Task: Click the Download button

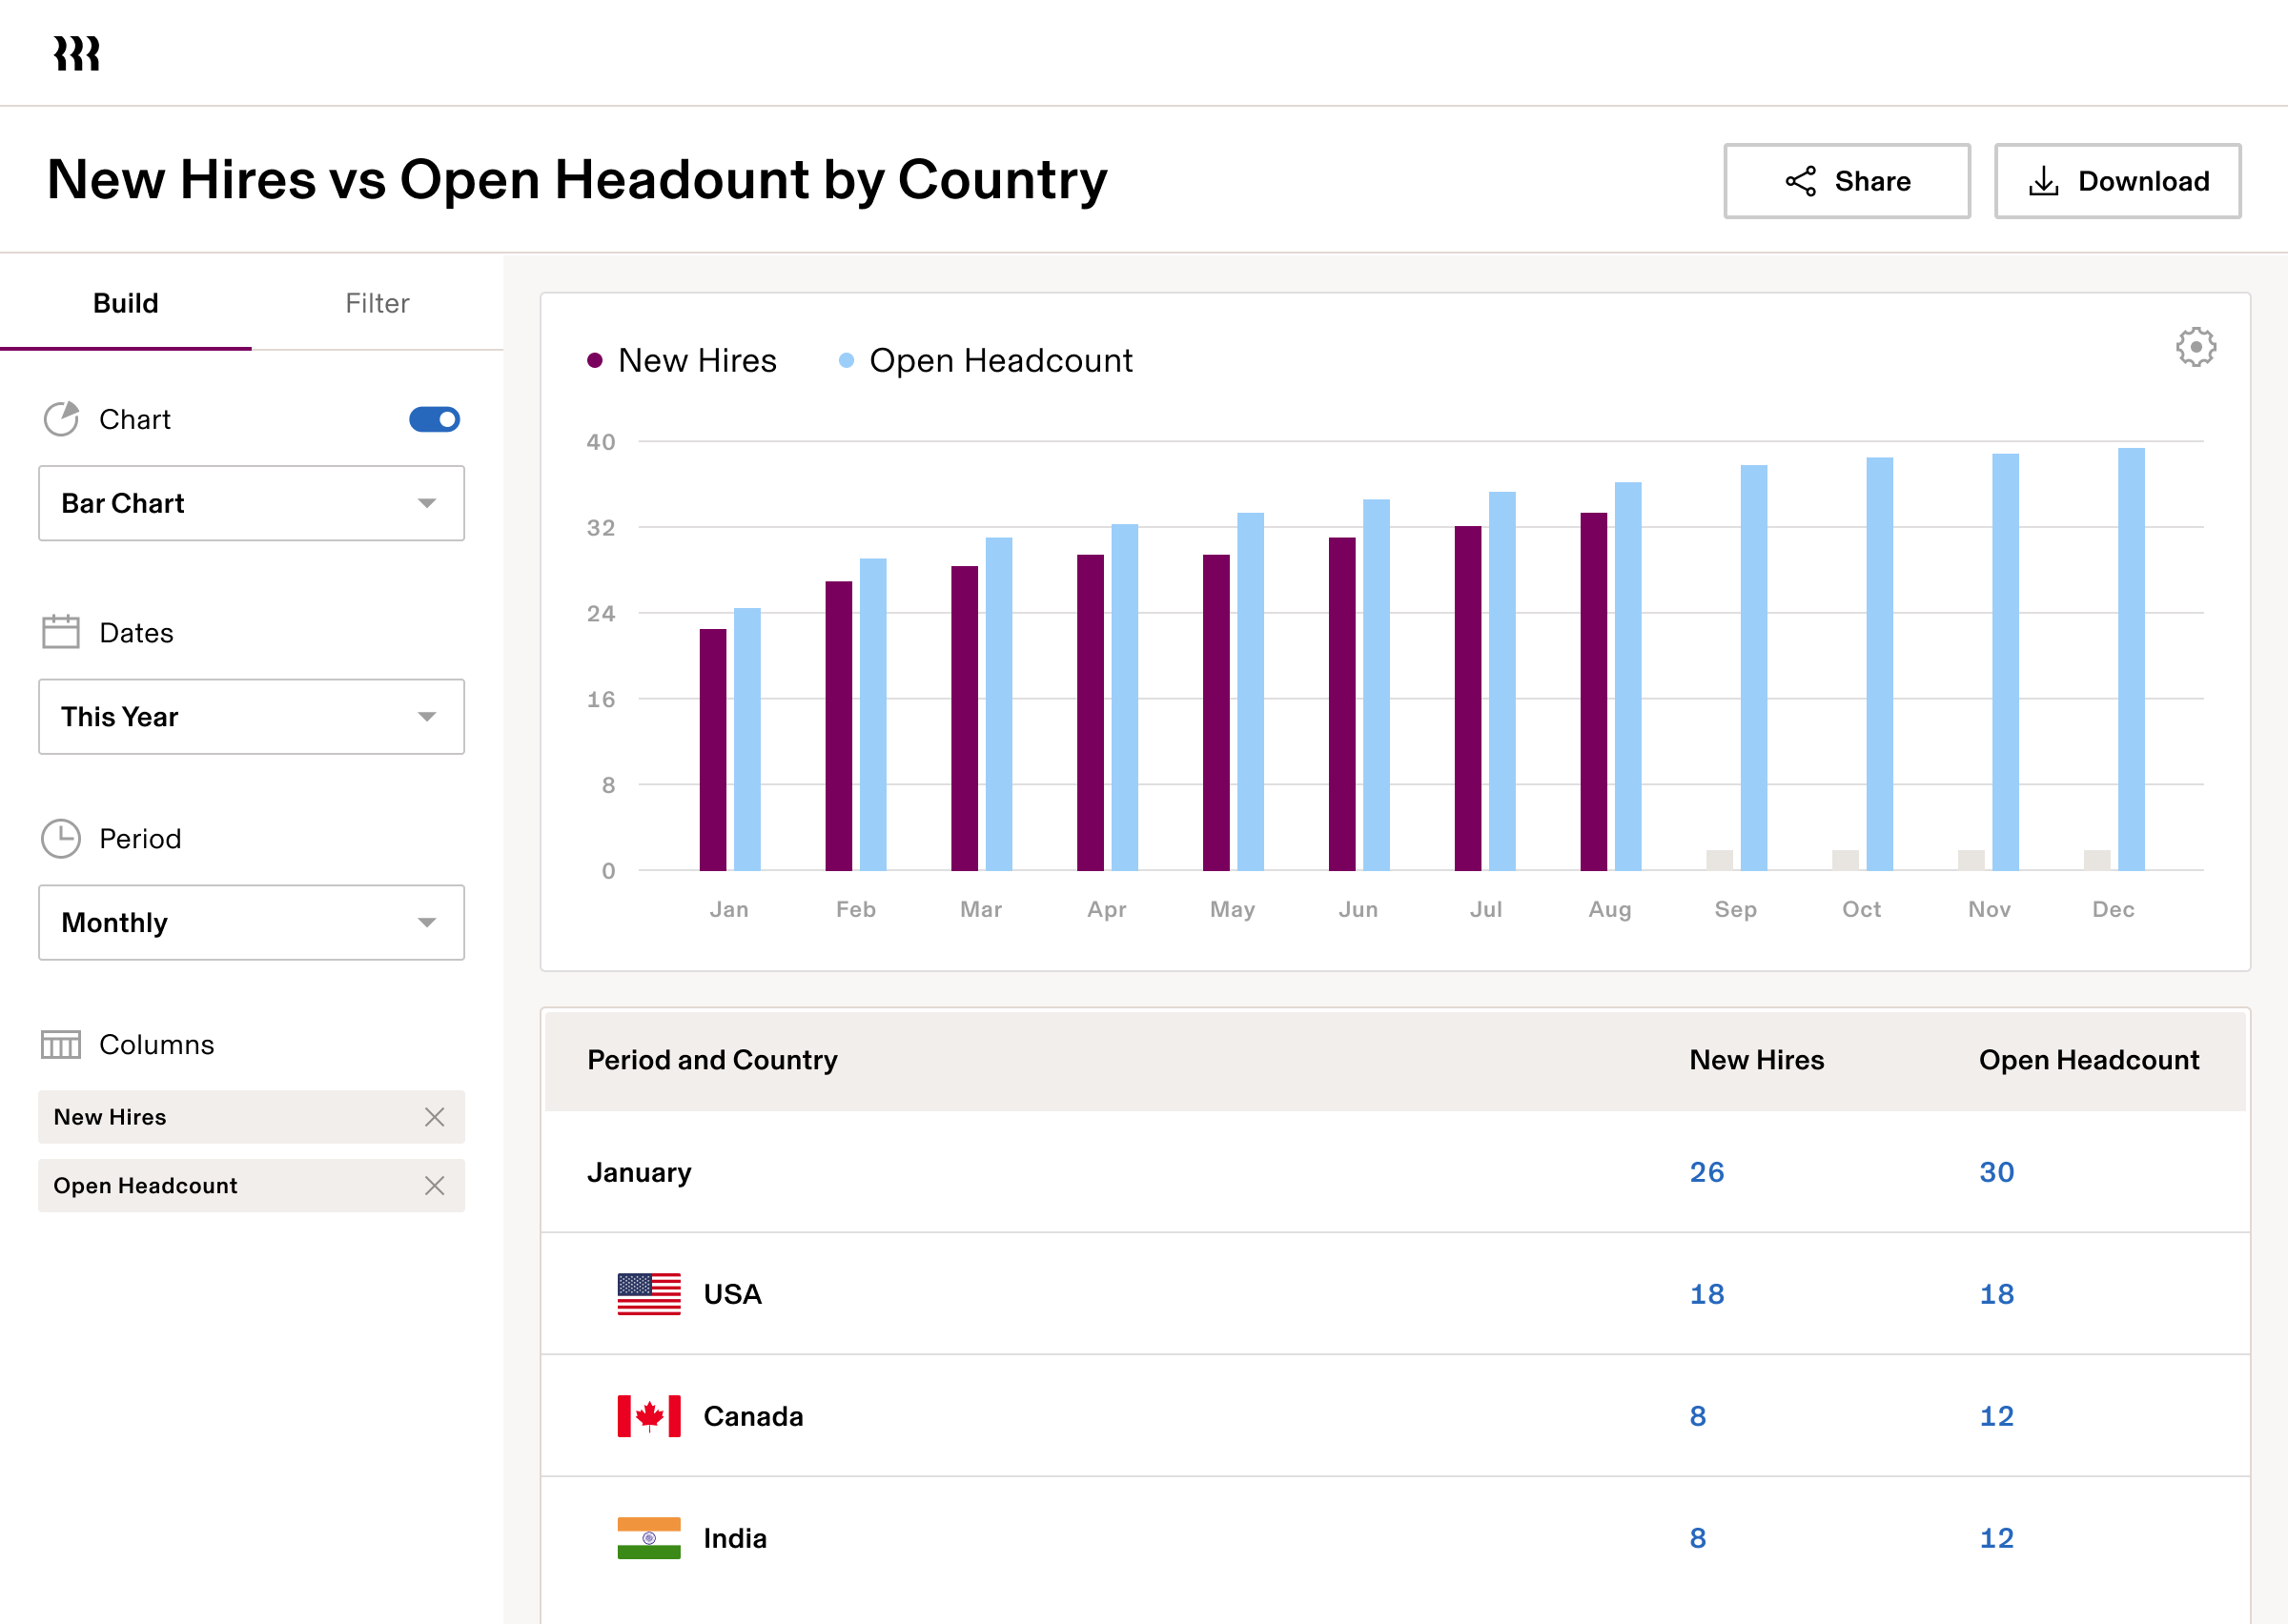Action: coord(2117,181)
